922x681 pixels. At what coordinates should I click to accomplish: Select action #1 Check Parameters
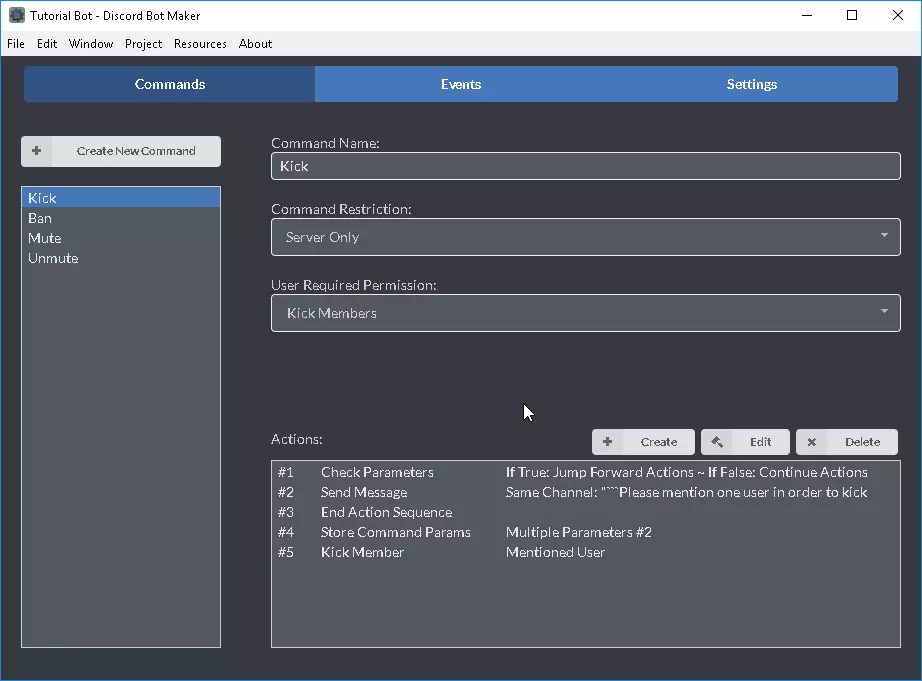(586, 472)
